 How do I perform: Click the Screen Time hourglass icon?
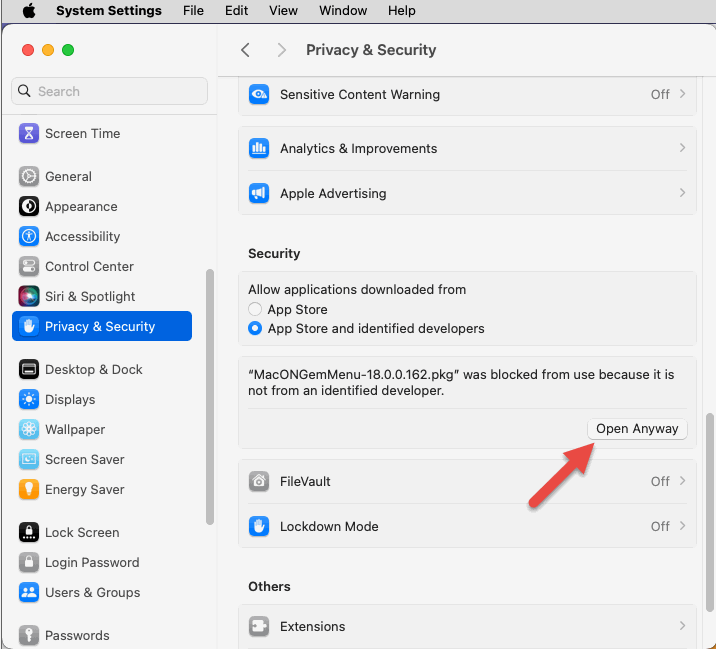coord(29,133)
